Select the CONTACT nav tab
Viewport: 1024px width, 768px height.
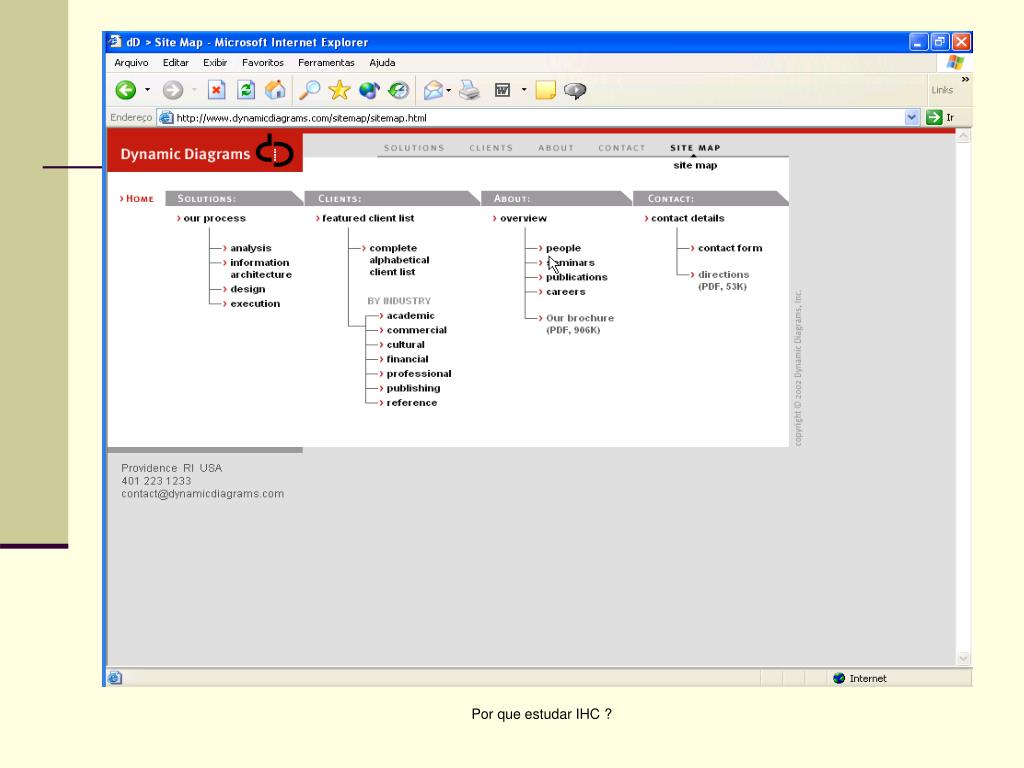(622, 148)
